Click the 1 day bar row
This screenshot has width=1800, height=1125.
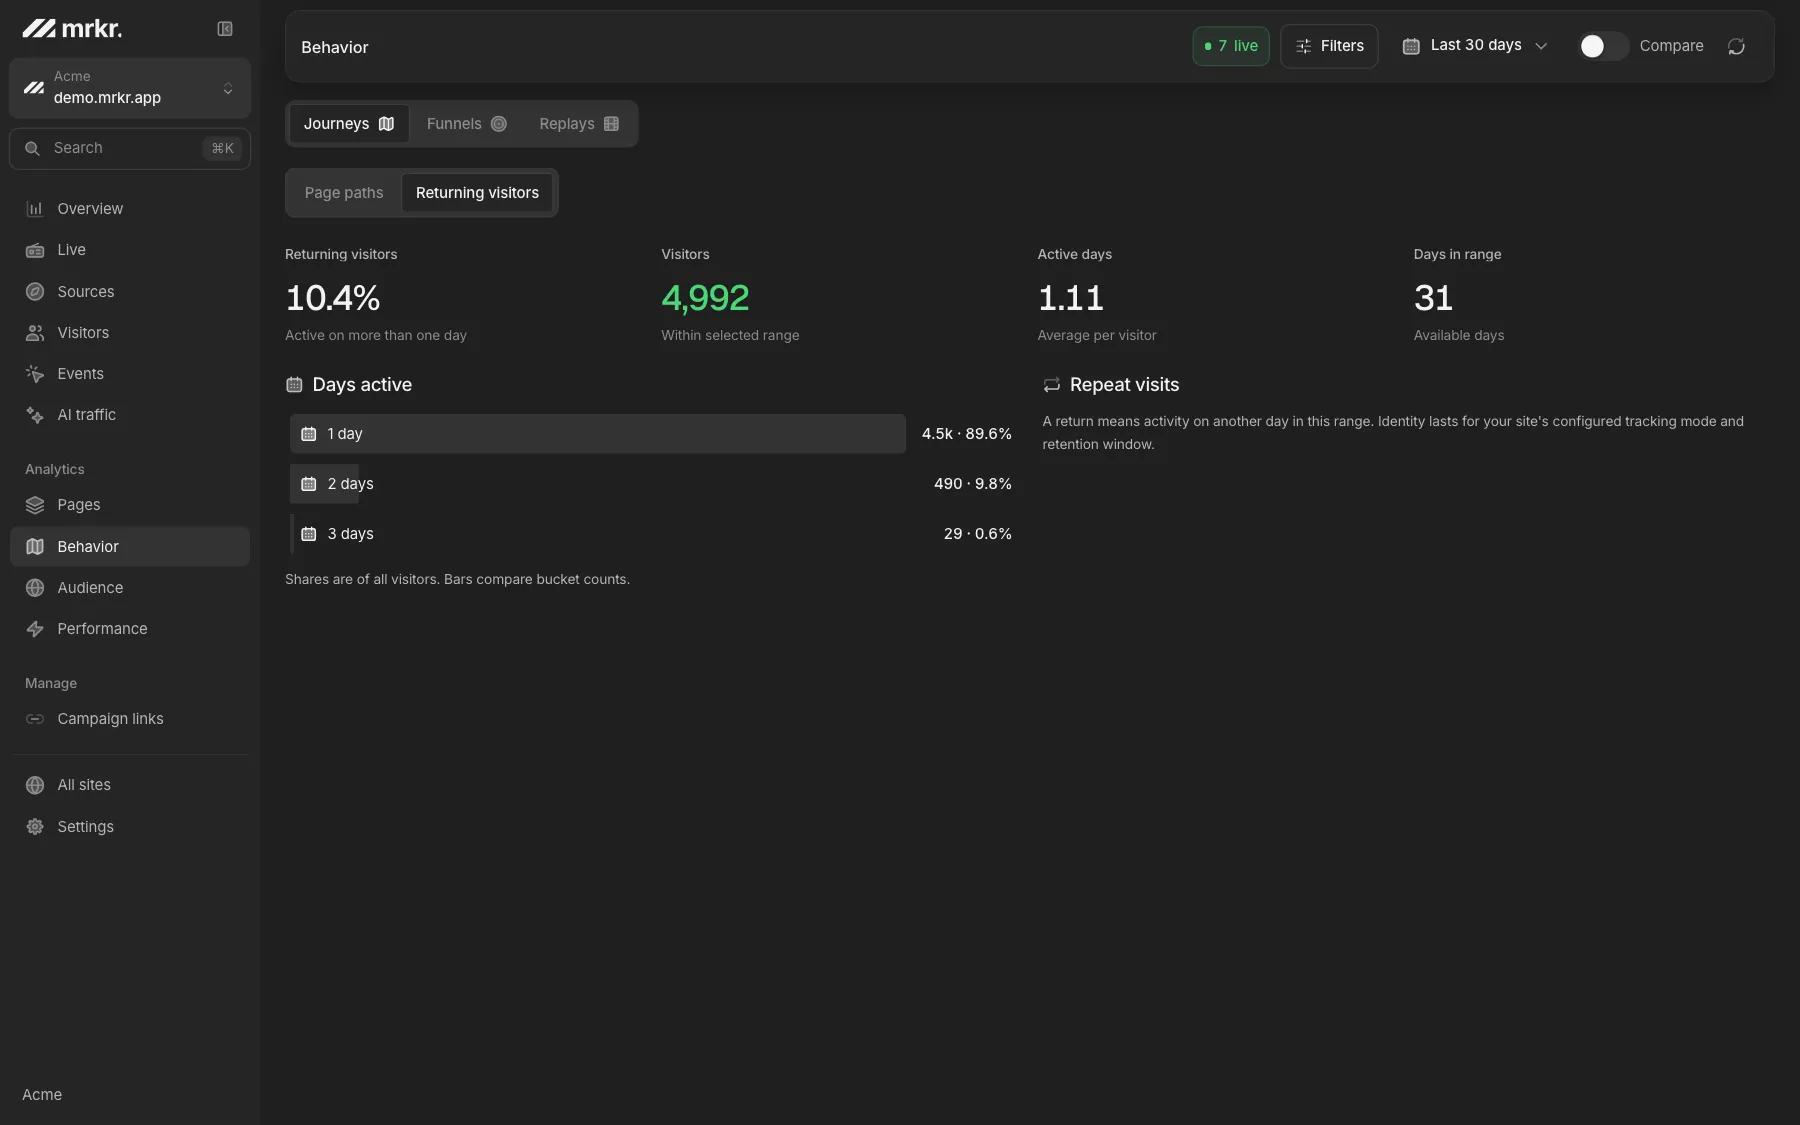(x=651, y=434)
